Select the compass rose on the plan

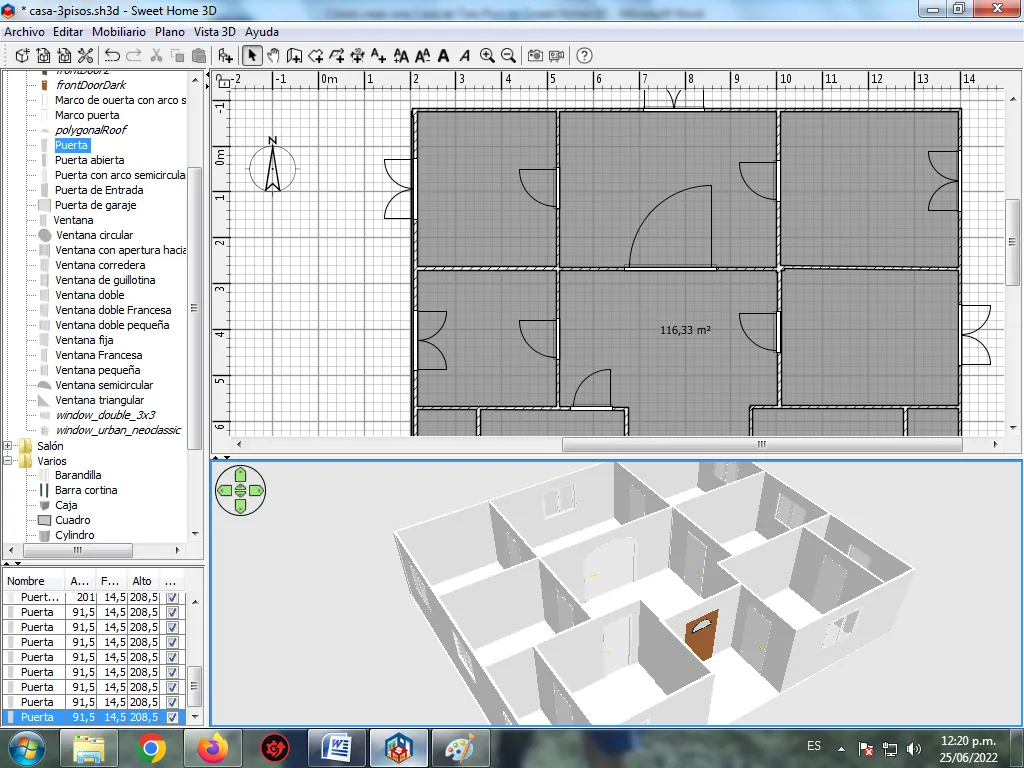[x=273, y=166]
